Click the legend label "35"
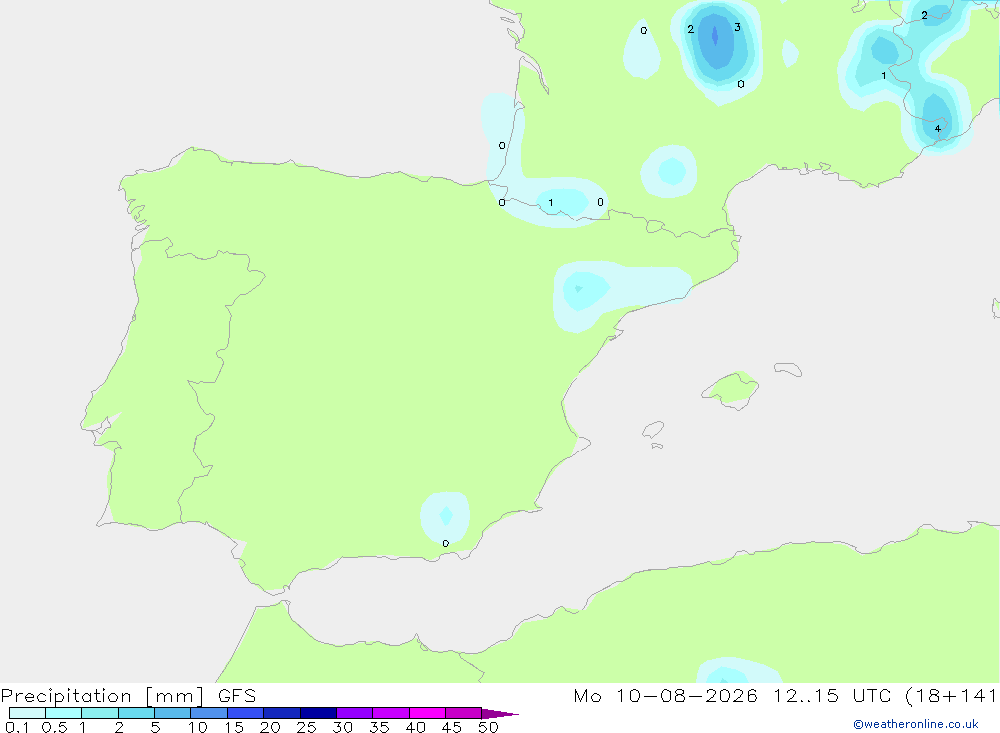1000x733 pixels. pyautogui.click(x=379, y=727)
